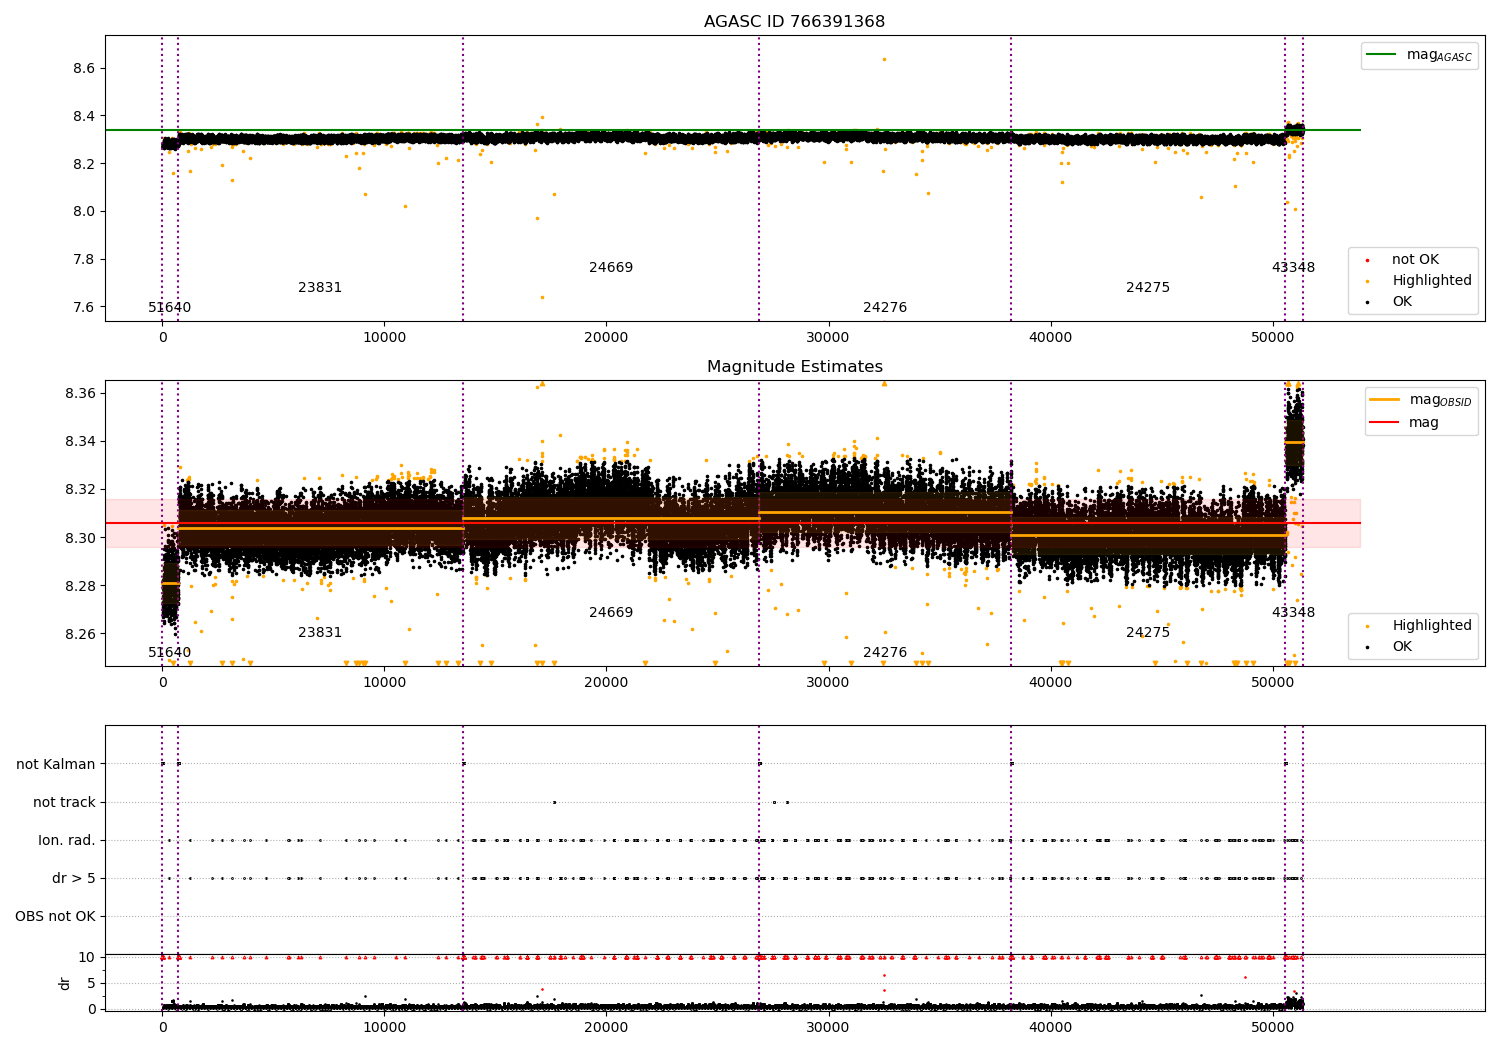Click x-axis tick 40000 under the top plot
This screenshot has height=1050, width=1500.
click(1050, 338)
